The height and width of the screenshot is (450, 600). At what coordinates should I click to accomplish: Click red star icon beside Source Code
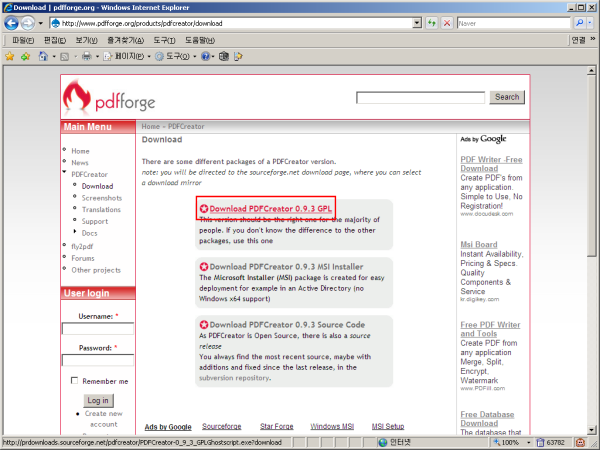(204, 325)
